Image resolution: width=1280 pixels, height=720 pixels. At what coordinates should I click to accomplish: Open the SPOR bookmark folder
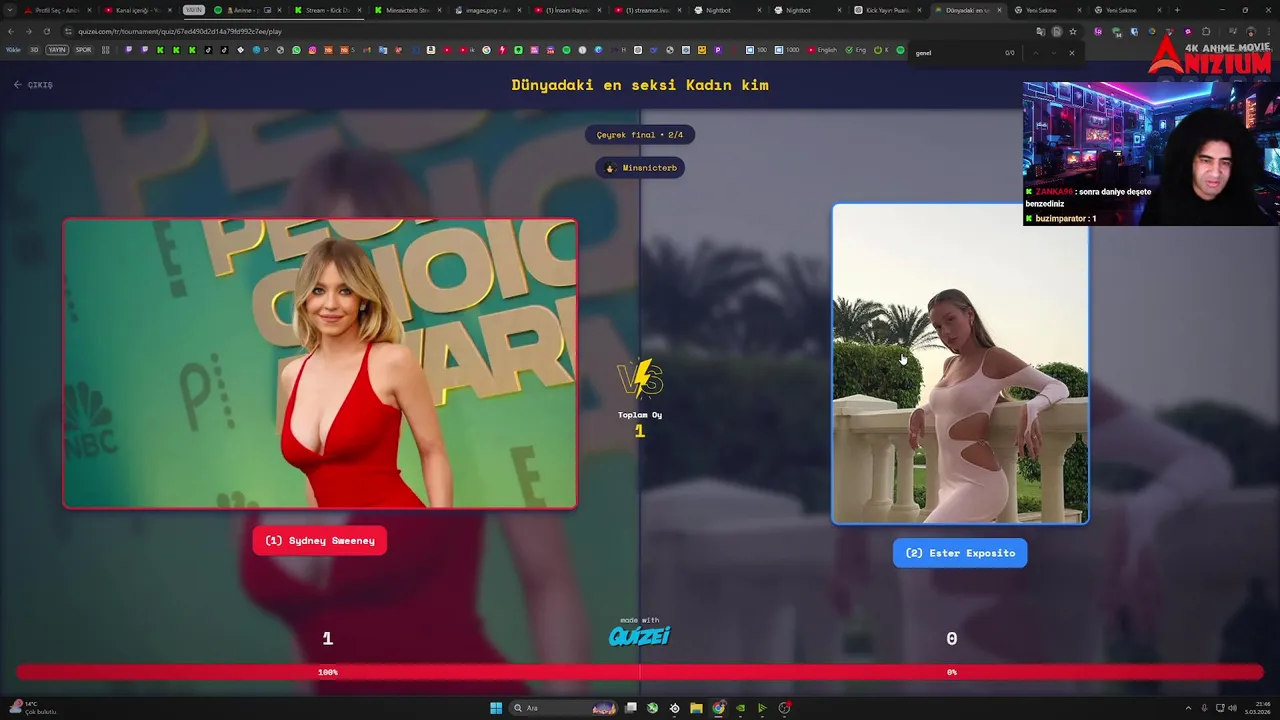pos(83,50)
